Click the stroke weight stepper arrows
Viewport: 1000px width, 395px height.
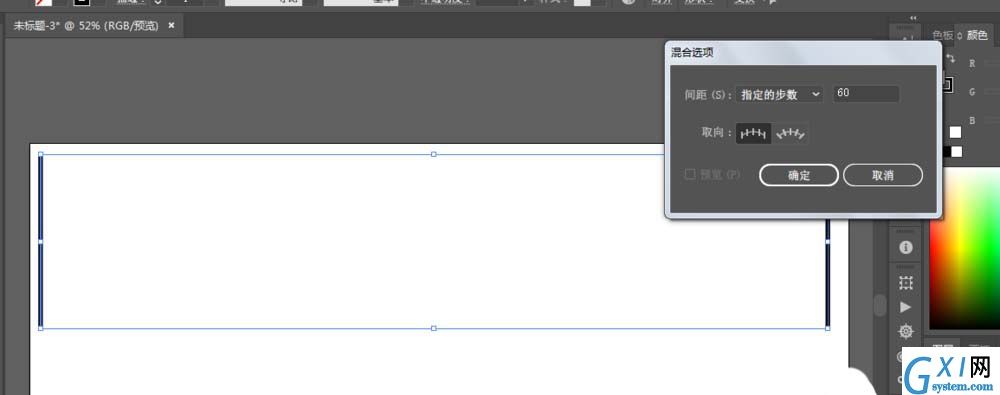point(158,3)
